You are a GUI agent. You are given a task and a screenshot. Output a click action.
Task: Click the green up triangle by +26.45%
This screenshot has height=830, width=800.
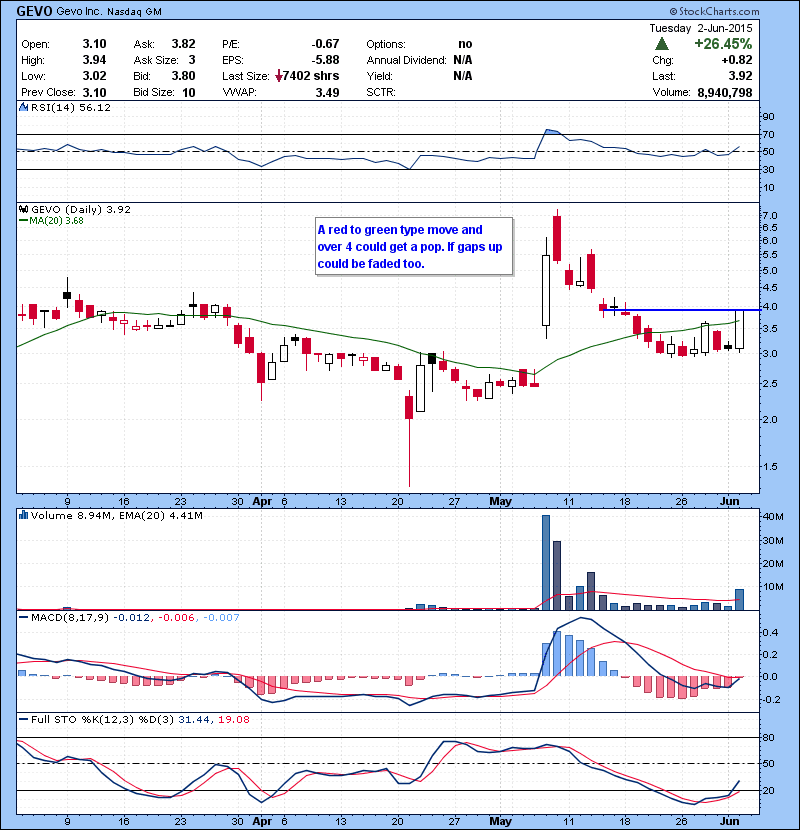coord(662,44)
